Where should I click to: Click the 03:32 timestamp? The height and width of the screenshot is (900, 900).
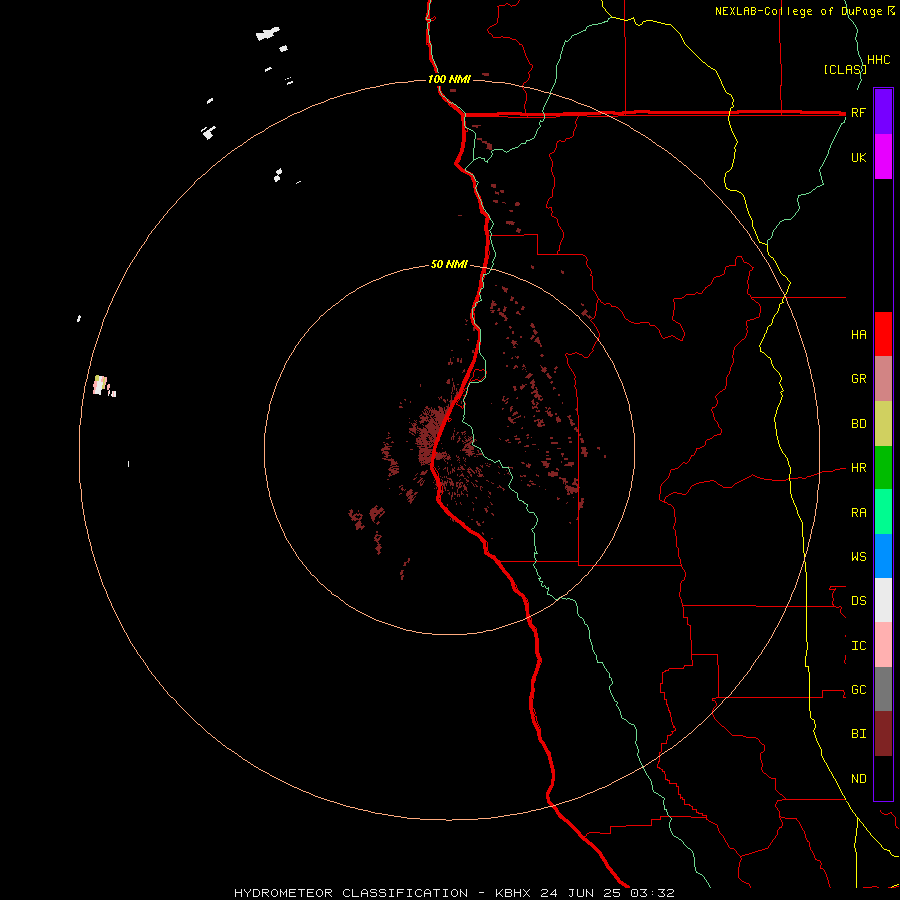pos(652,893)
